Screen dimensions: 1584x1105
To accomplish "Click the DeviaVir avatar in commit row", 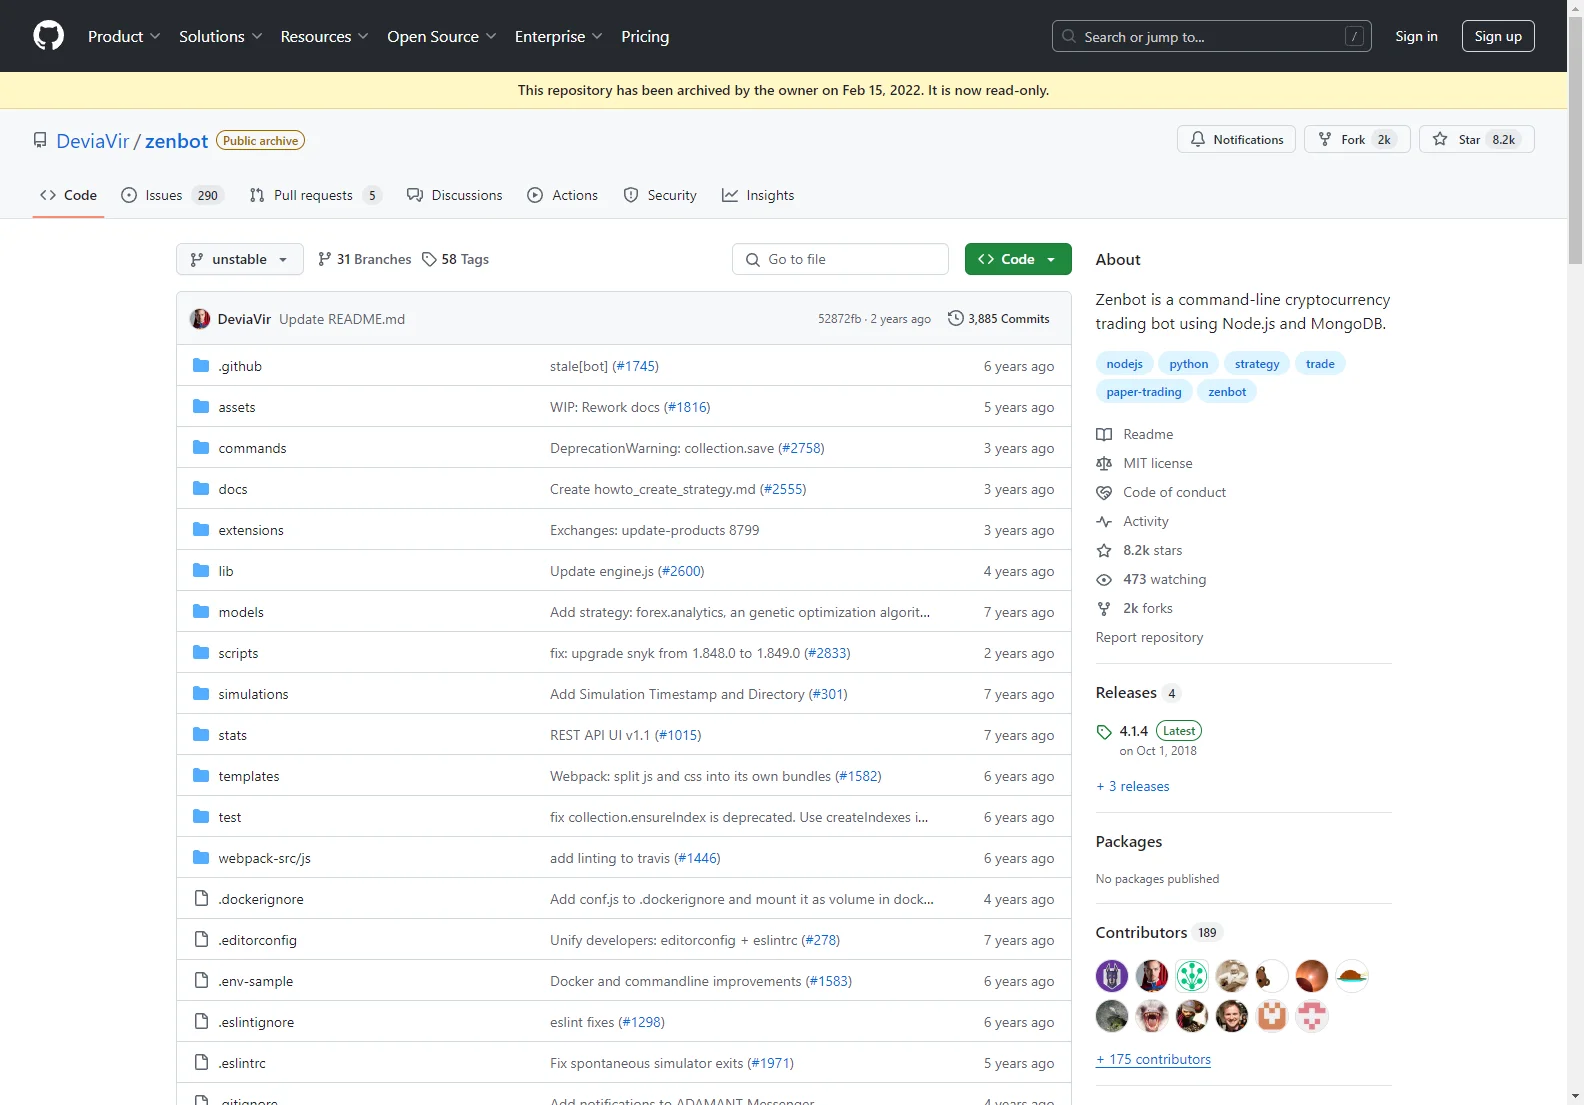I will [200, 318].
